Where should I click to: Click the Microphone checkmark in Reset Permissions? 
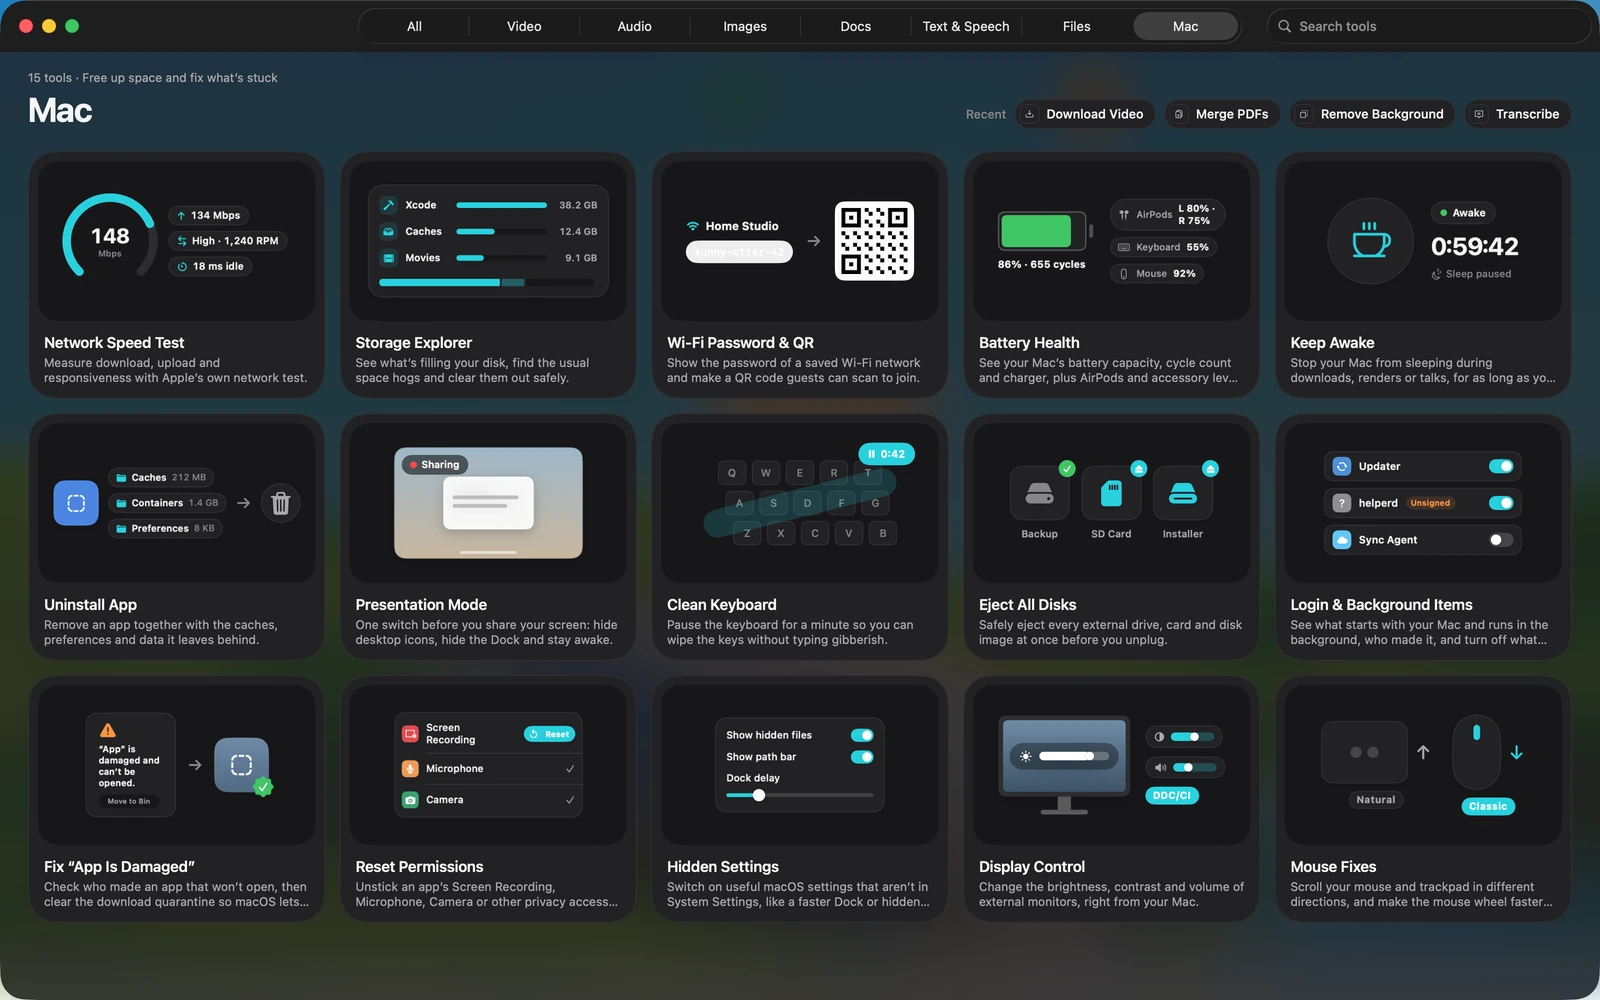point(570,769)
